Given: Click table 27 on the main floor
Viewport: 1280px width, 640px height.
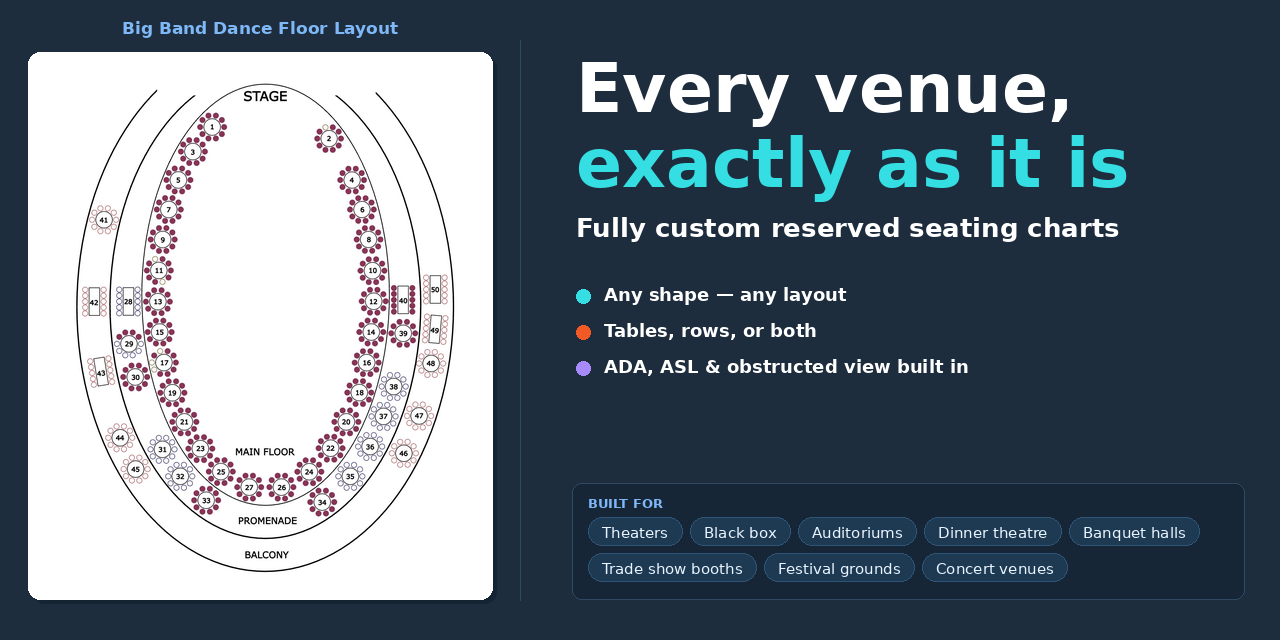Looking at the screenshot, I should tap(249, 487).
